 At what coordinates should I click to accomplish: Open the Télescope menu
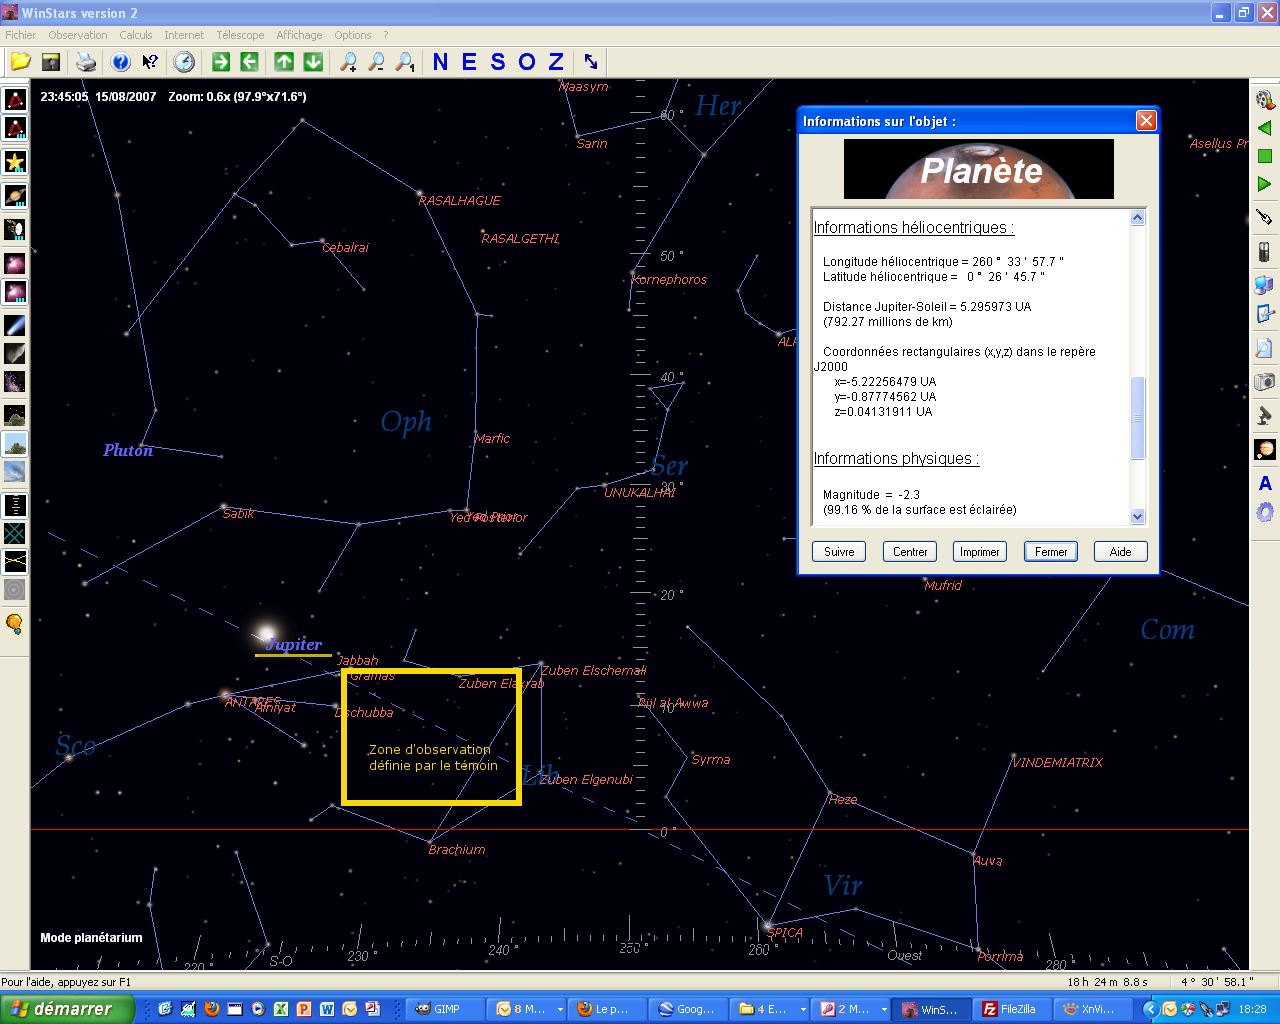point(240,35)
